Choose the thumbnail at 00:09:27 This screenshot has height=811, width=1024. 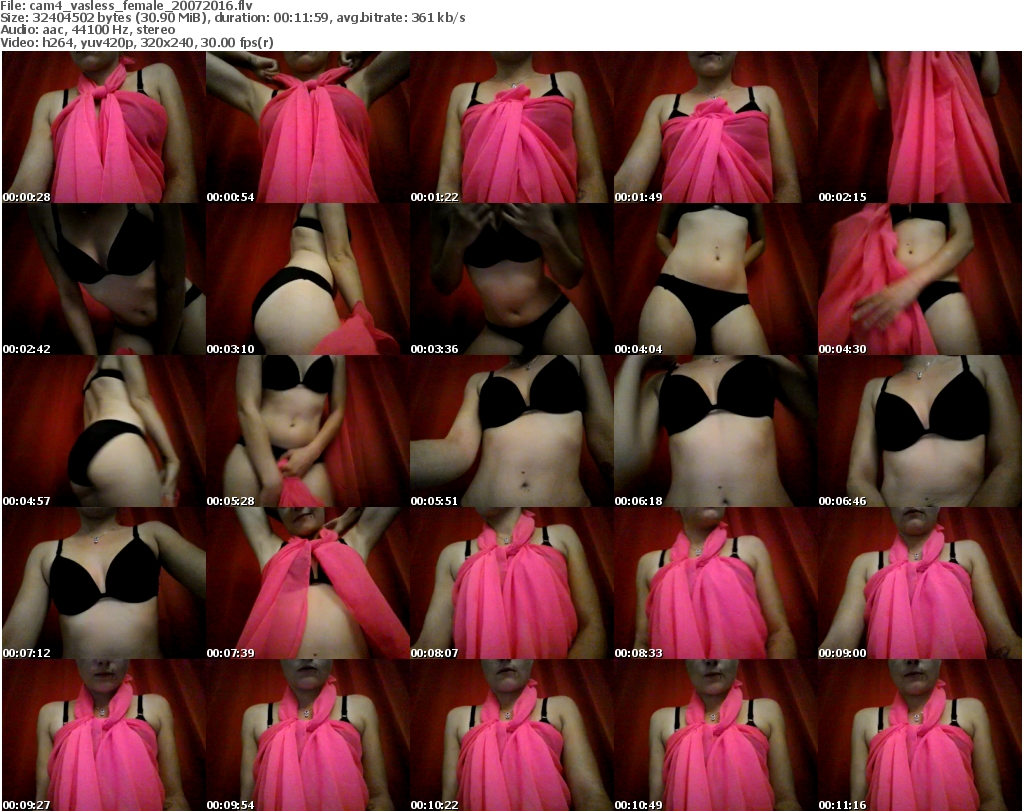(104, 735)
